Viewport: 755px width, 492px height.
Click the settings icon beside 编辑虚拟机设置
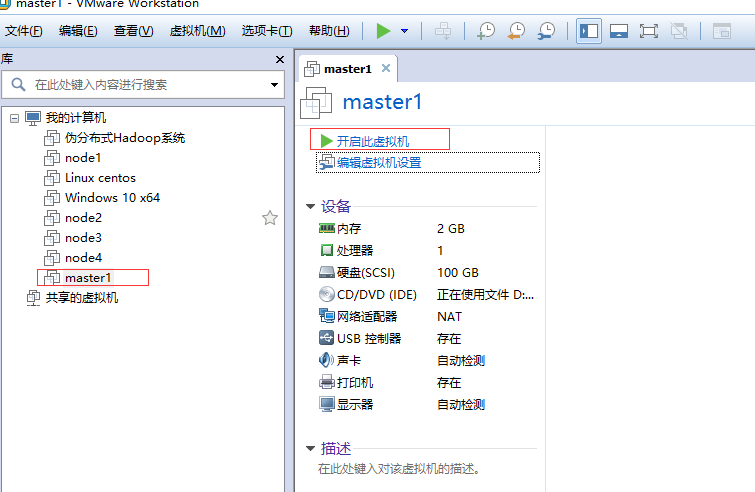[x=326, y=162]
